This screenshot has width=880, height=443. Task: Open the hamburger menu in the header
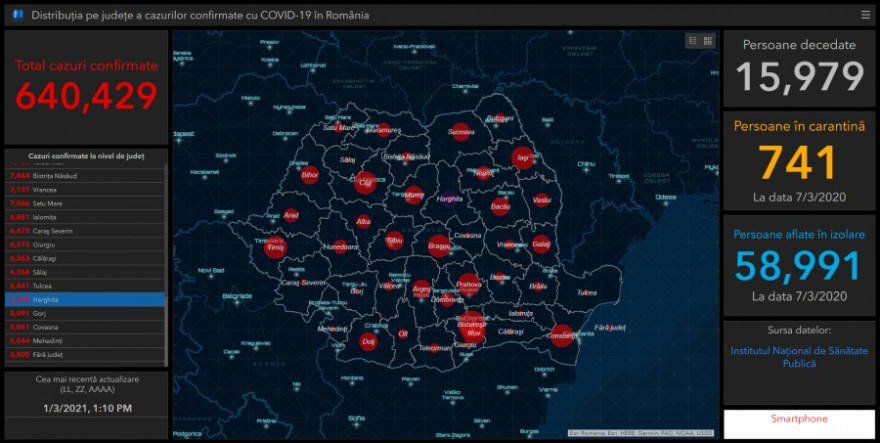865,15
